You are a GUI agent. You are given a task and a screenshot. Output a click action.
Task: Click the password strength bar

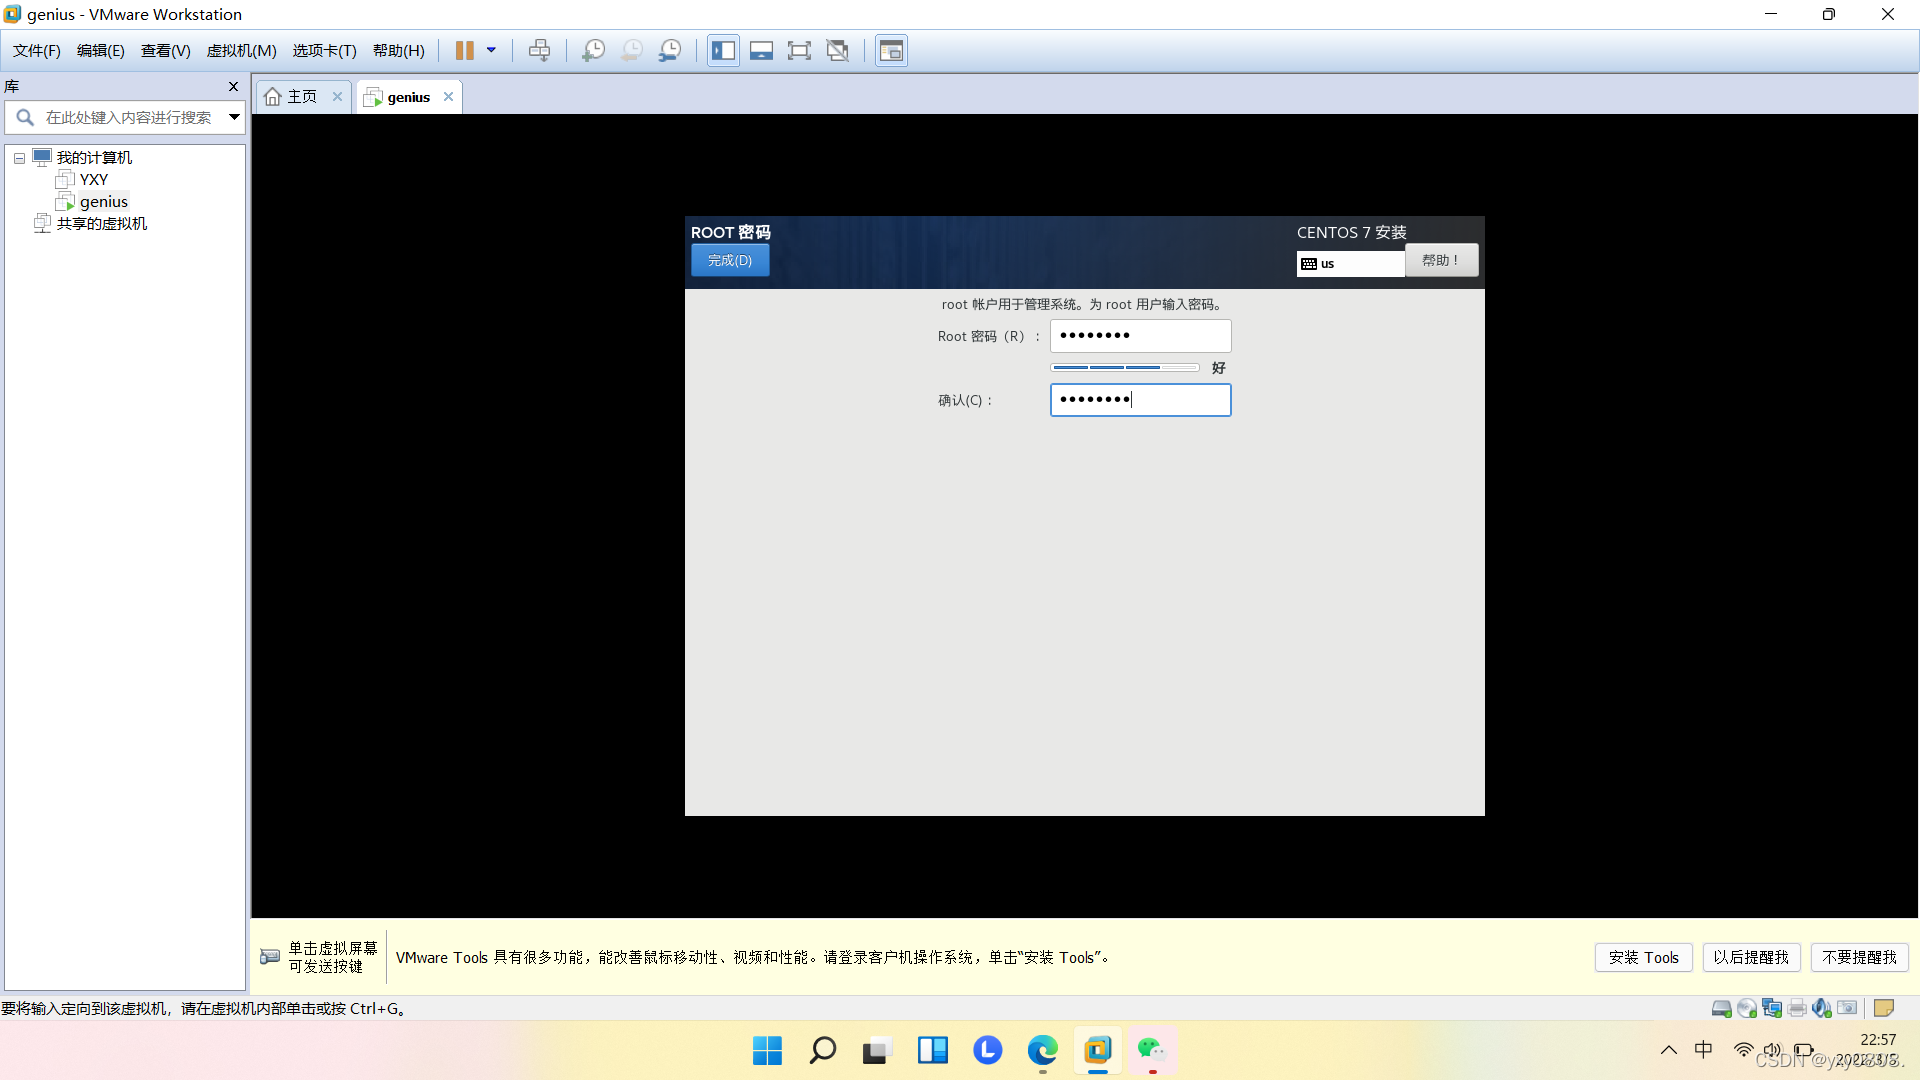coord(1125,368)
